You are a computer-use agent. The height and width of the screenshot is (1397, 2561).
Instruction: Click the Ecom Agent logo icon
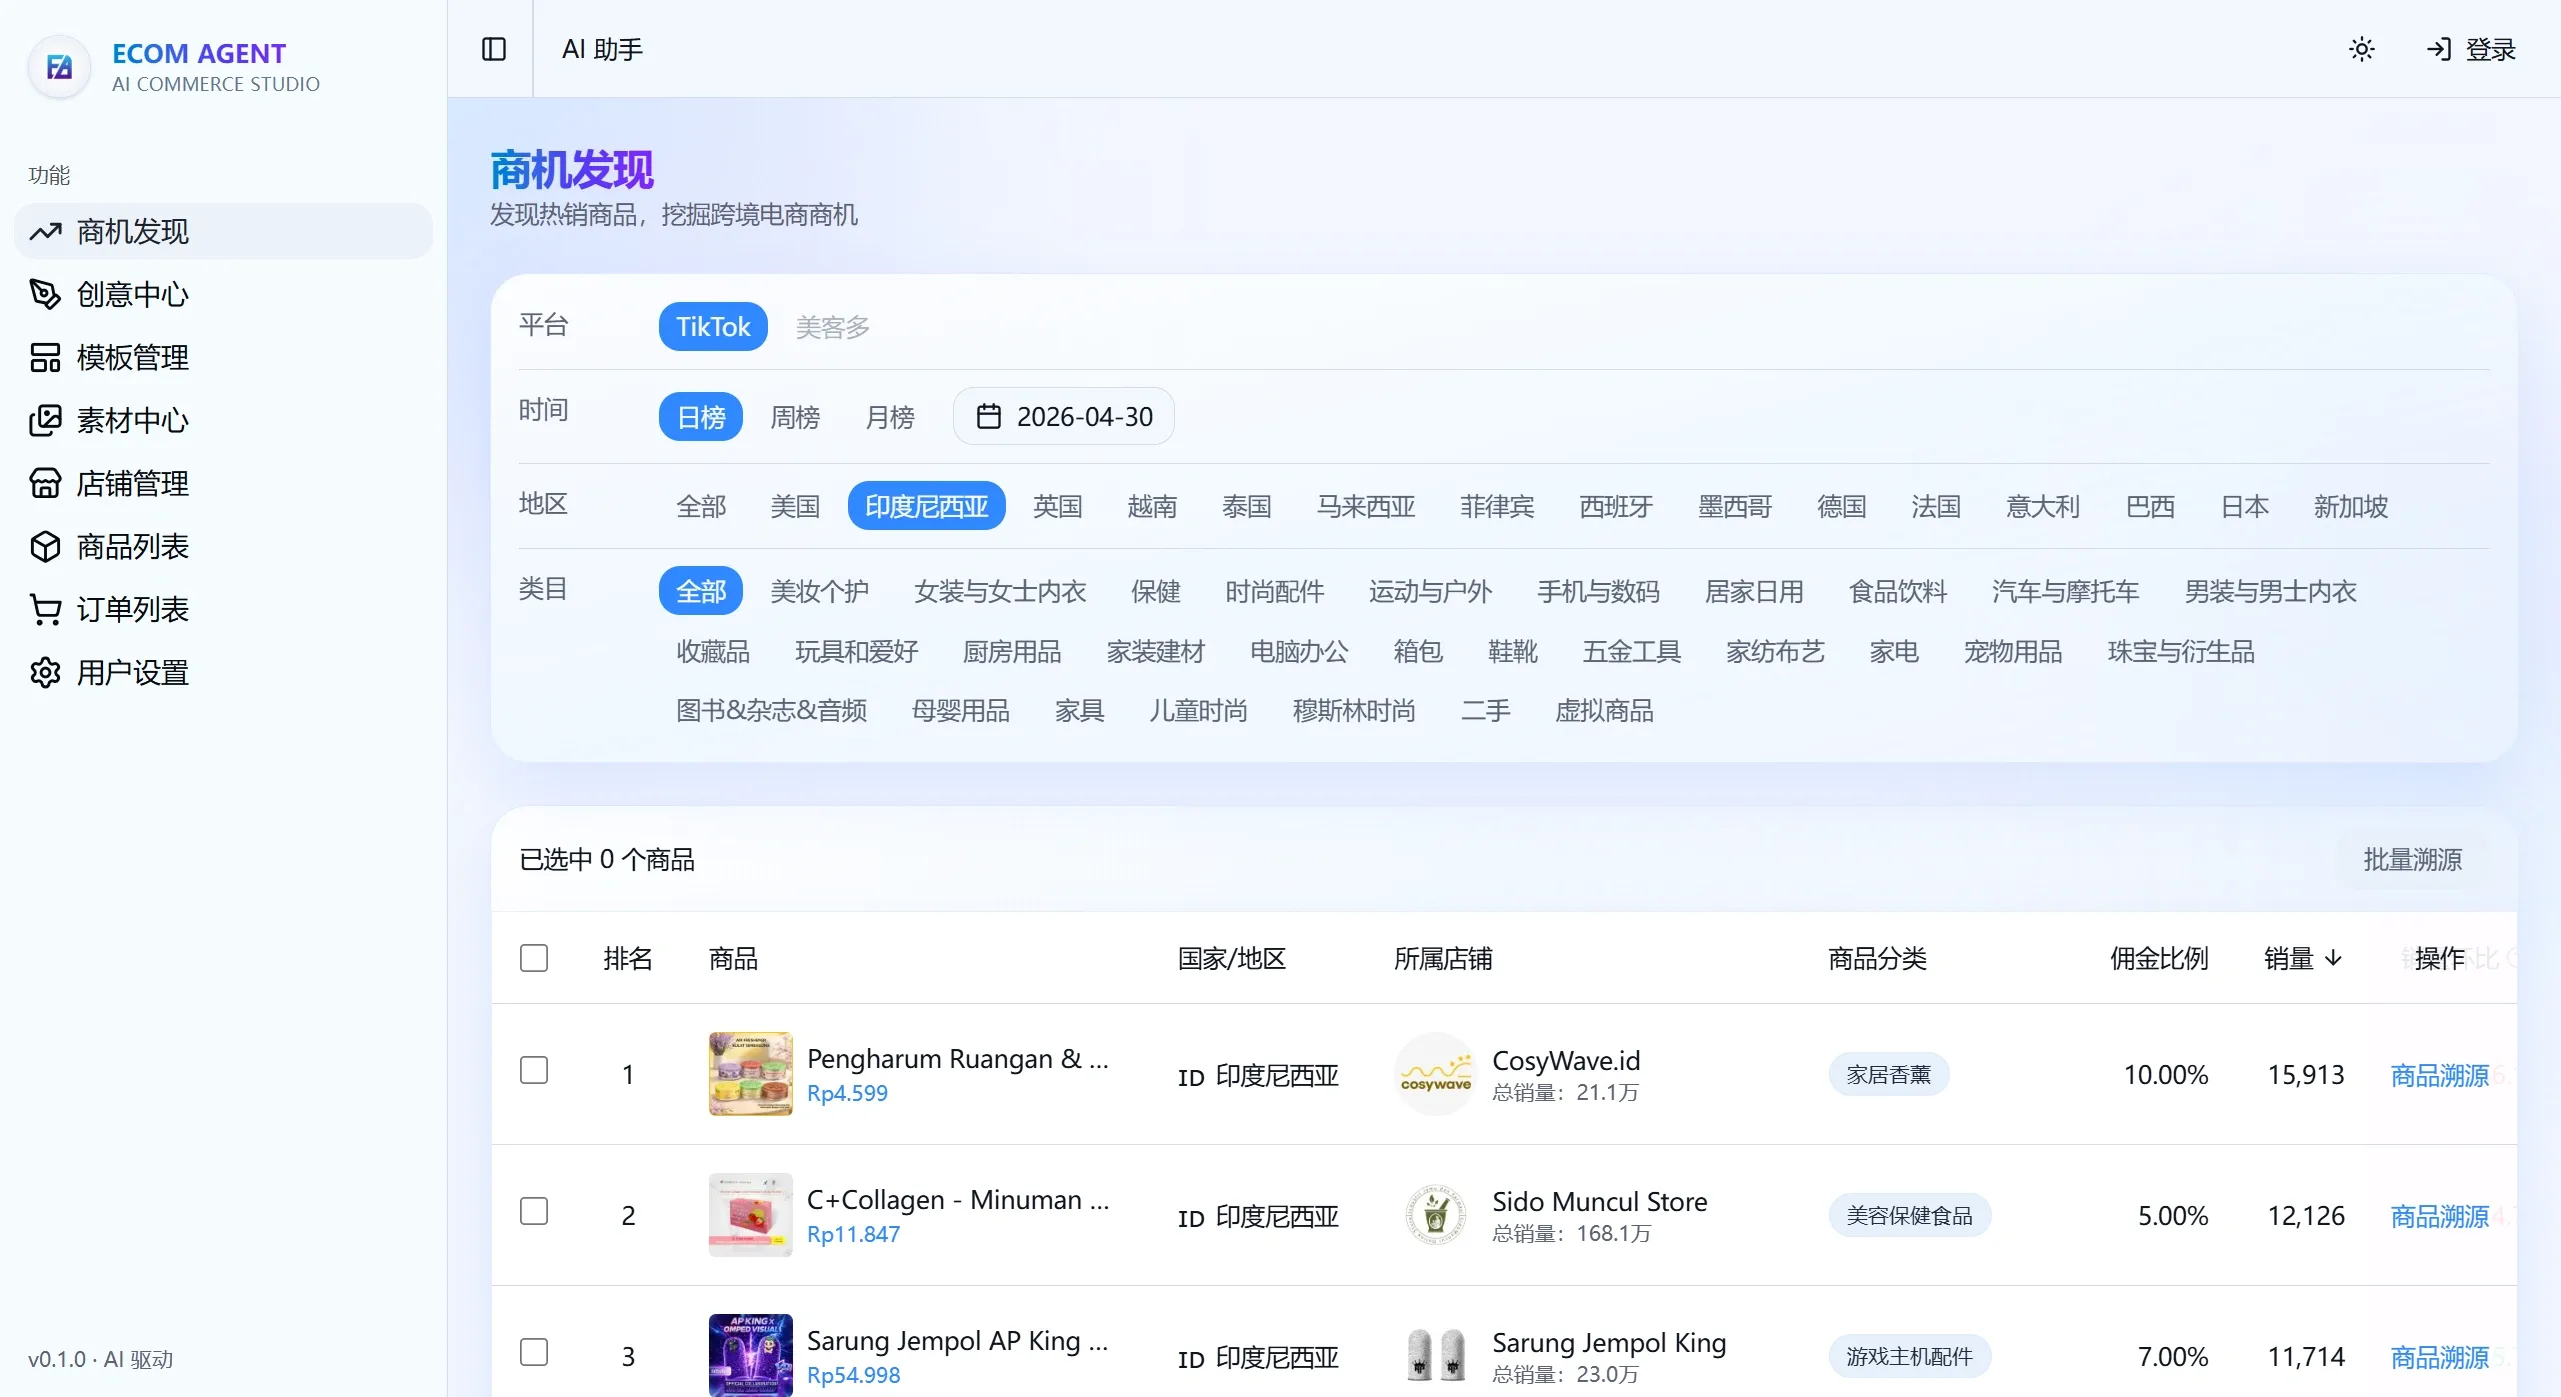coord(60,67)
